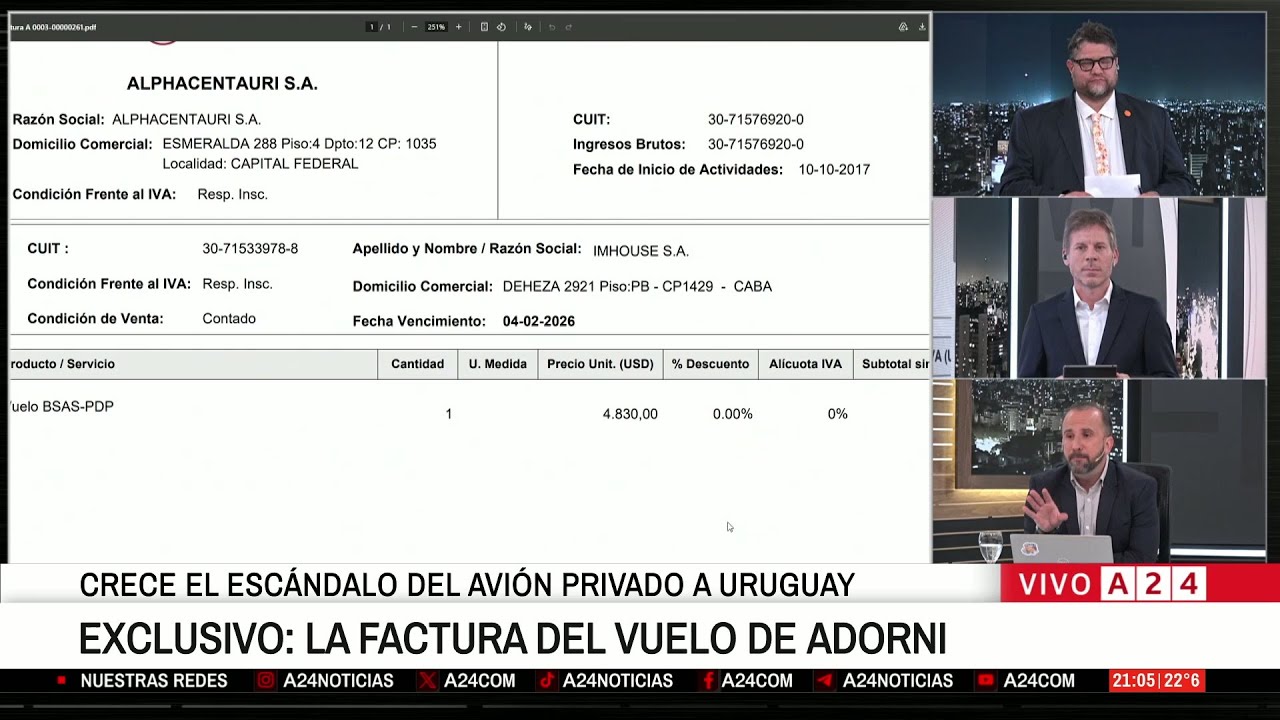Click the 'Fecha de Inicio de Actividades:' label
The height and width of the screenshot is (720, 1280).
click(x=678, y=170)
